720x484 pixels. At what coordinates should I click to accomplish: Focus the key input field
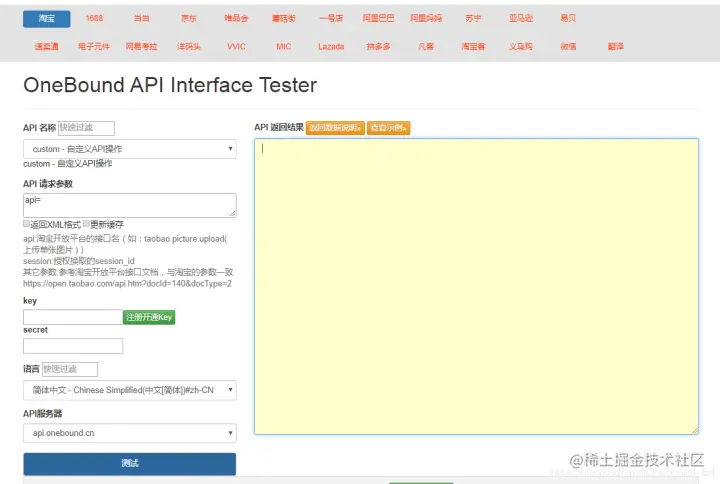pyautogui.click(x=73, y=317)
